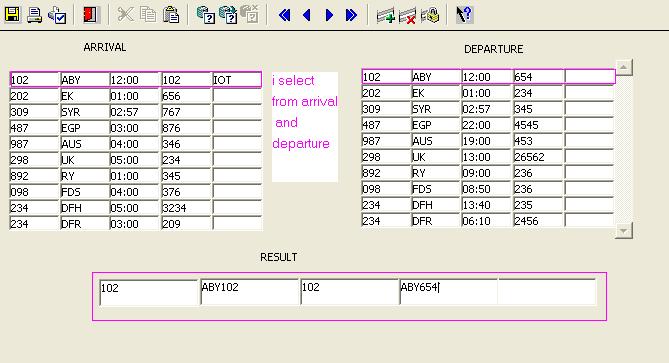The height and width of the screenshot is (363, 669).
Task: Select departure field showing 26562
Action: coord(538,157)
